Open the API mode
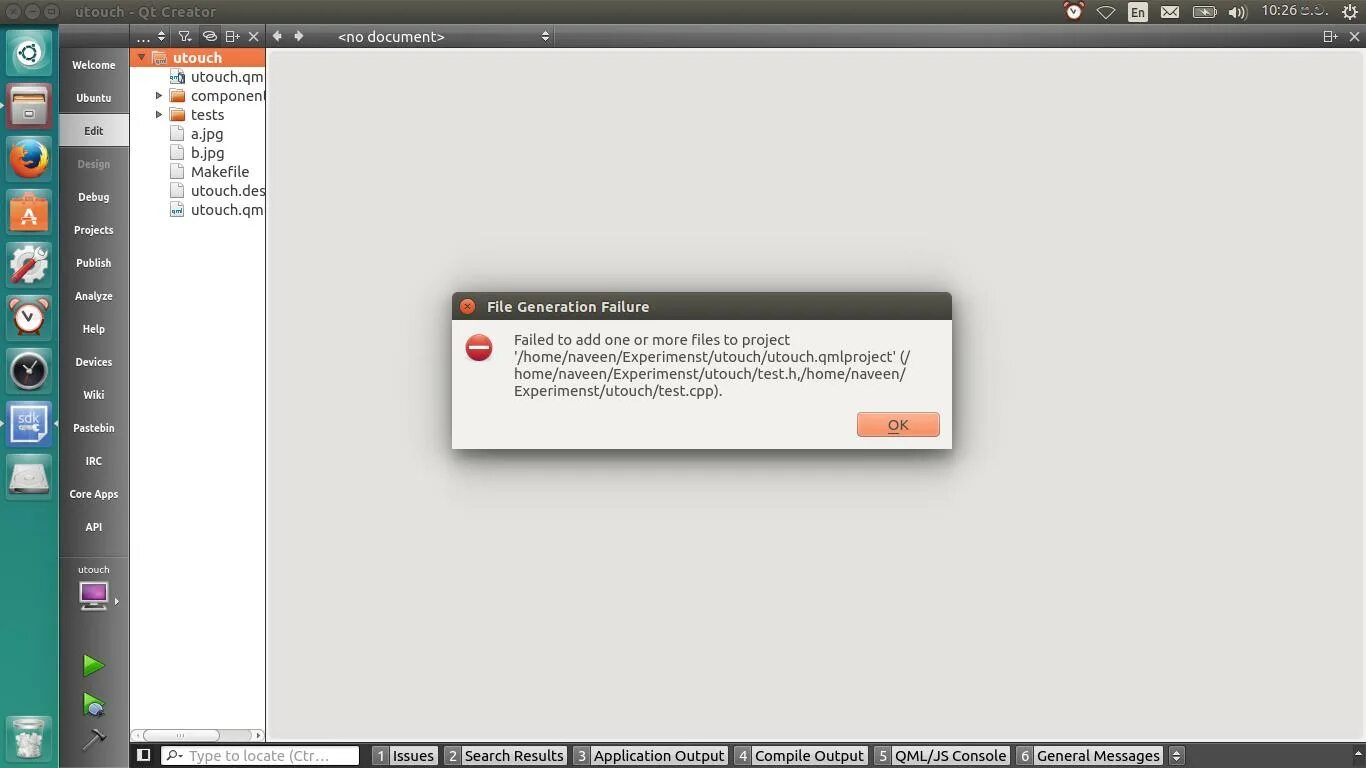Viewport: 1366px width, 768px height. [x=93, y=527]
